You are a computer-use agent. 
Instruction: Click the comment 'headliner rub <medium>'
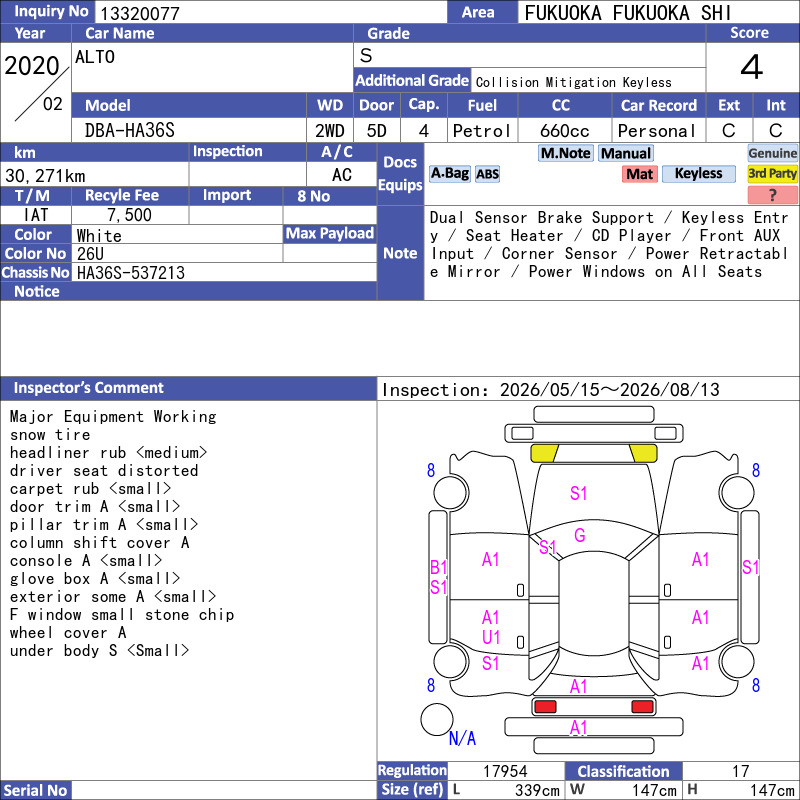coord(109,453)
